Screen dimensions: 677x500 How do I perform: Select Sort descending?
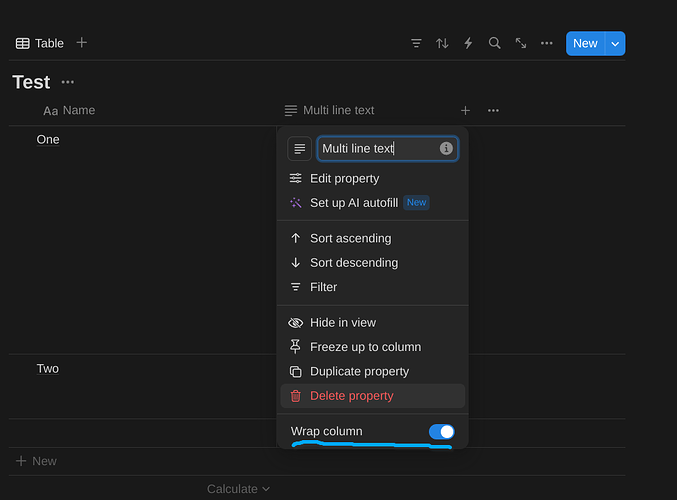373,263
